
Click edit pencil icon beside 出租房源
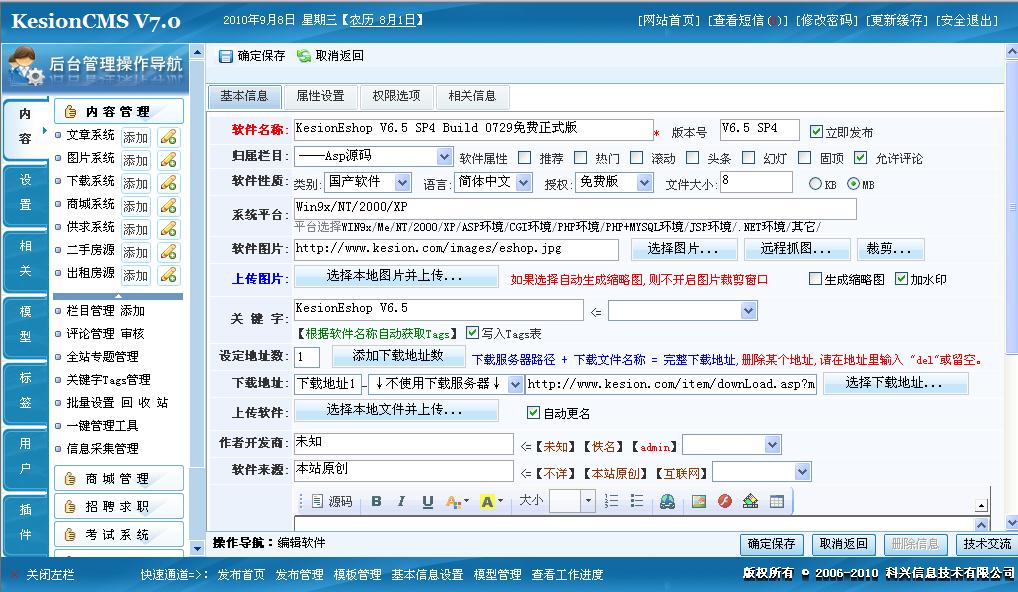tap(169, 275)
